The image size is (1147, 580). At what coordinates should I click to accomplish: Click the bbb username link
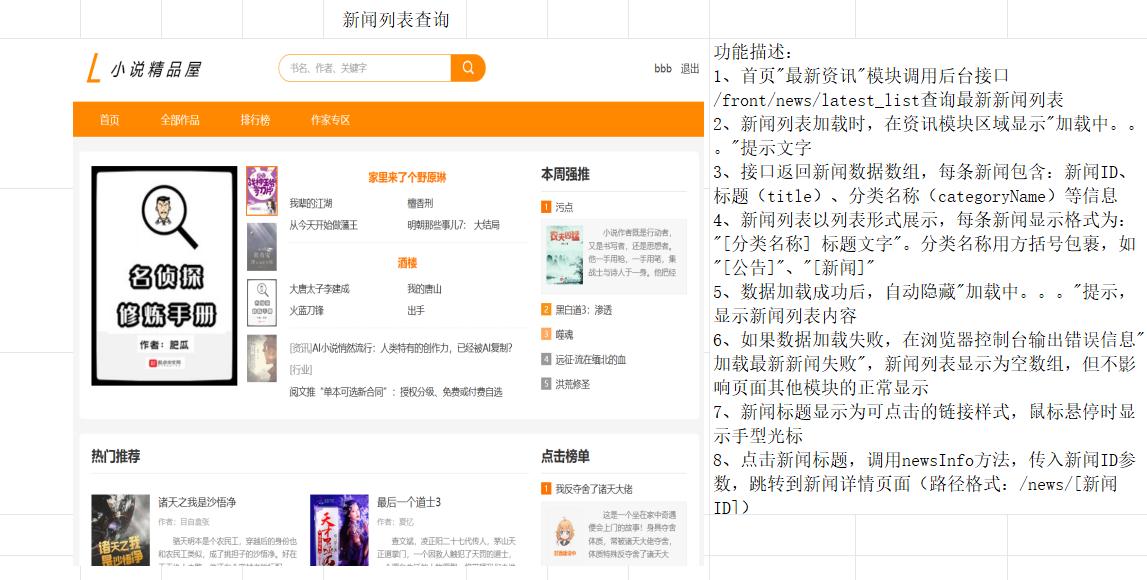coord(663,69)
